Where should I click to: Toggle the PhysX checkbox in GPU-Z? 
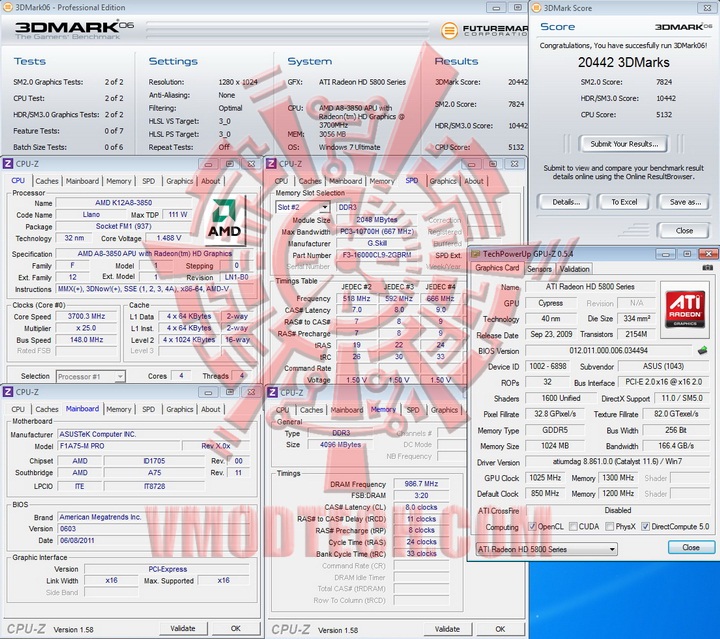(x=609, y=527)
